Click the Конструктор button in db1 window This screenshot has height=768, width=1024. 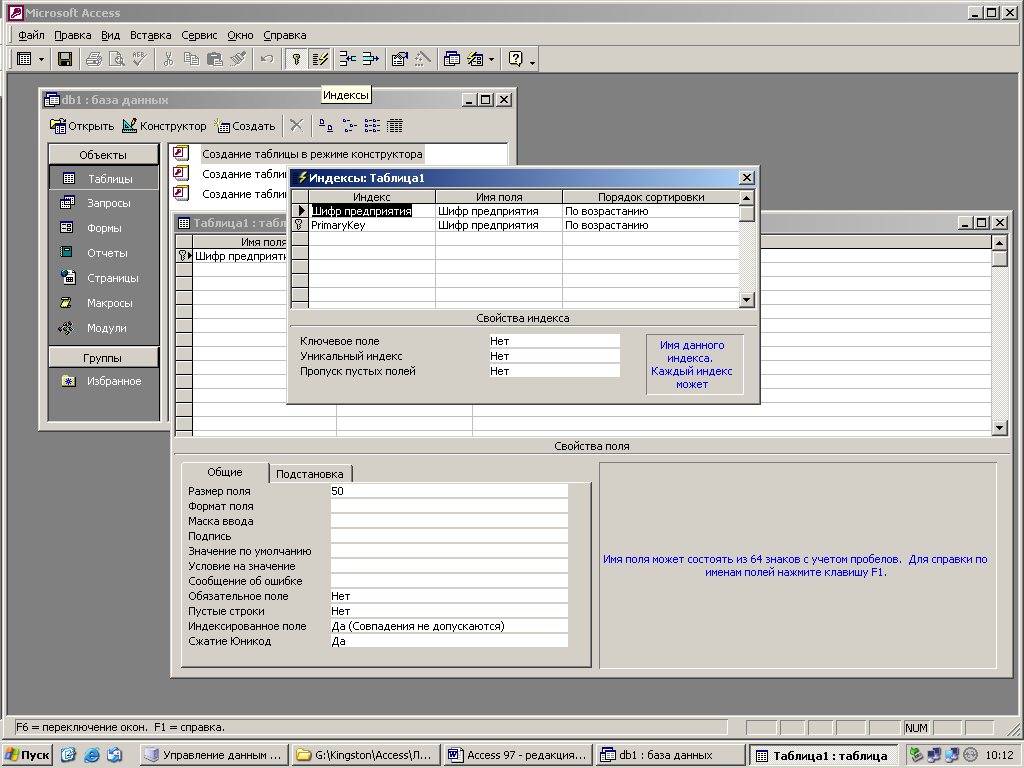(164, 126)
